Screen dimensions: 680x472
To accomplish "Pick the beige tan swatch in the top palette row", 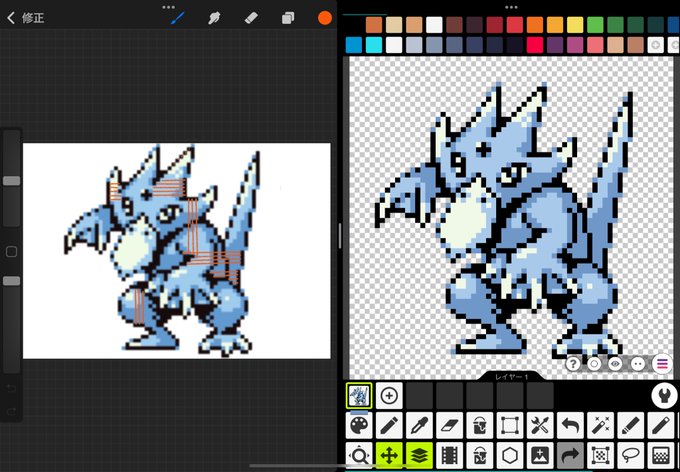I will [x=394, y=25].
